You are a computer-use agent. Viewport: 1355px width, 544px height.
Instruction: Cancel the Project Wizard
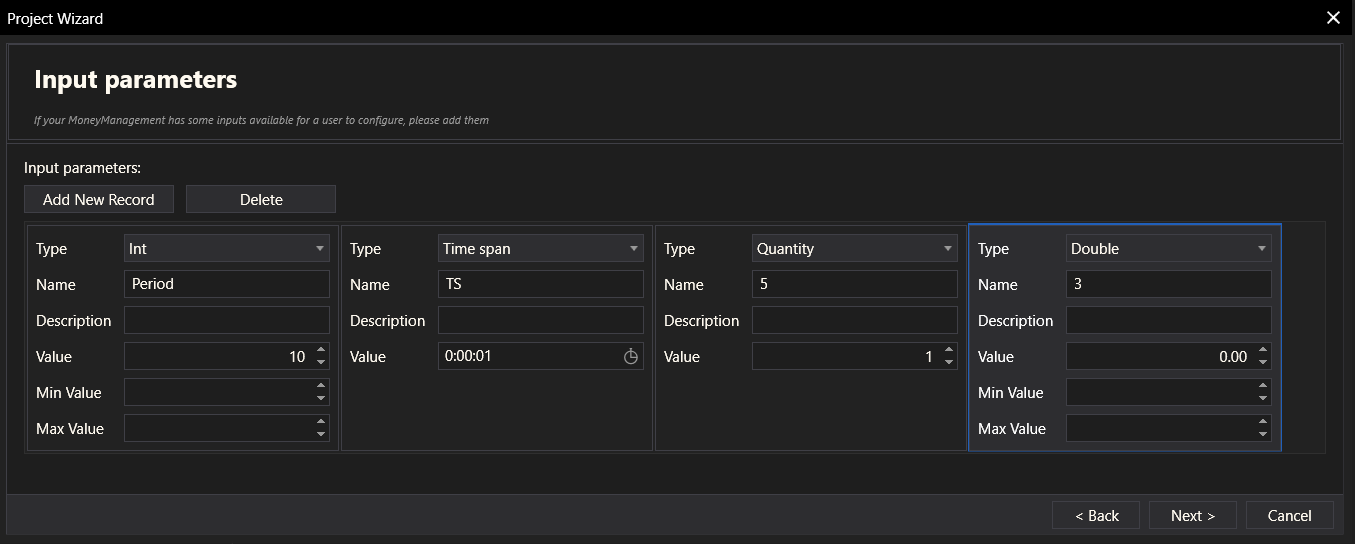[1289, 516]
